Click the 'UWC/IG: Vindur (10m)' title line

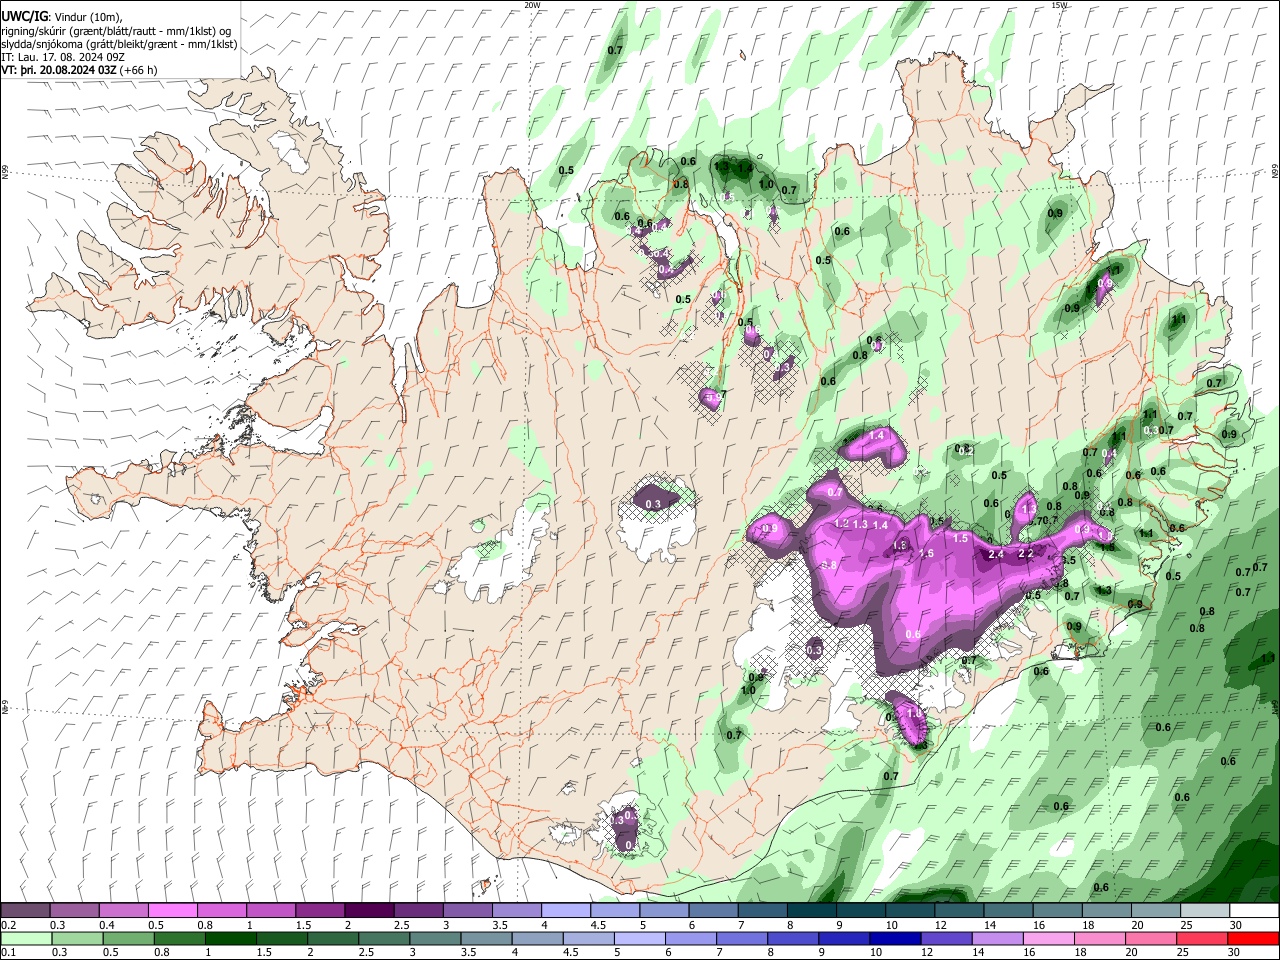pos(61,17)
